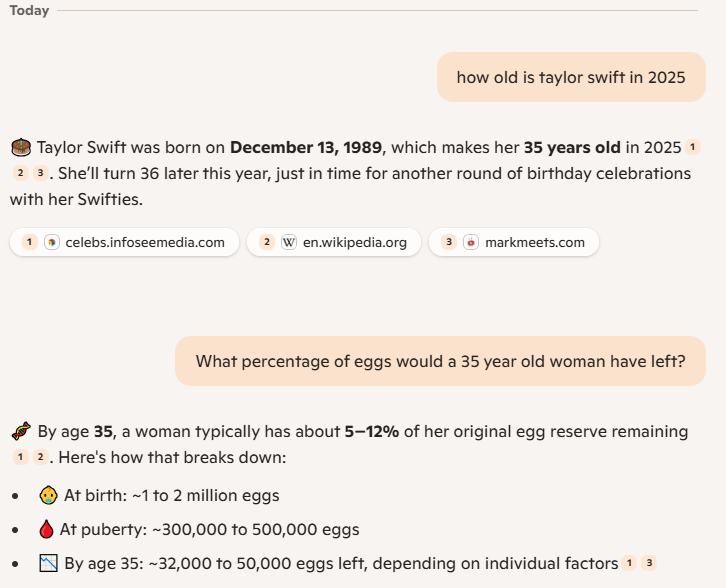Select the 'how old is taylor swift in 2025' message
This screenshot has height=588, width=726.
click(x=571, y=77)
